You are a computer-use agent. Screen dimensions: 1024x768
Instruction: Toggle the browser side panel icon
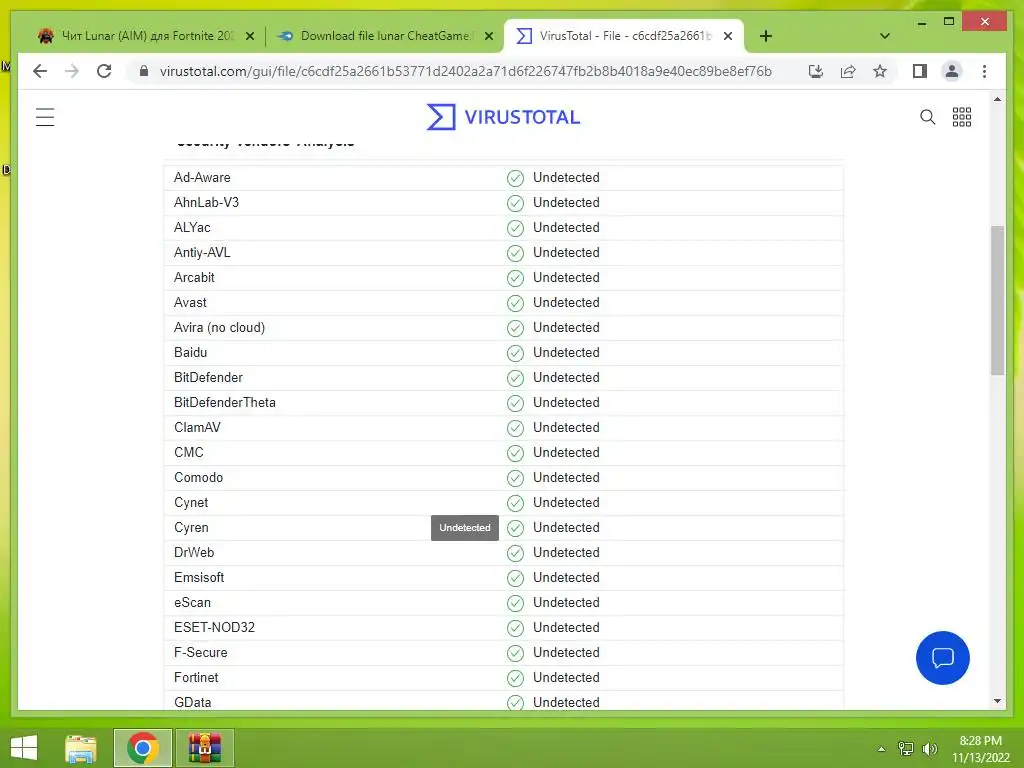[920, 71]
